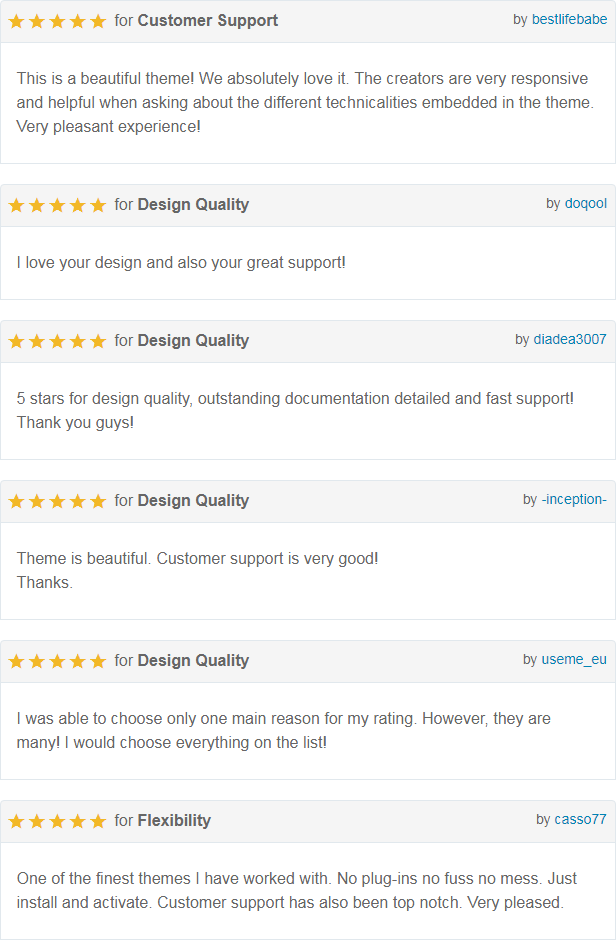The width and height of the screenshot is (616, 940).
Task: Open doqool's user profile link
Action: click(585, 203)
